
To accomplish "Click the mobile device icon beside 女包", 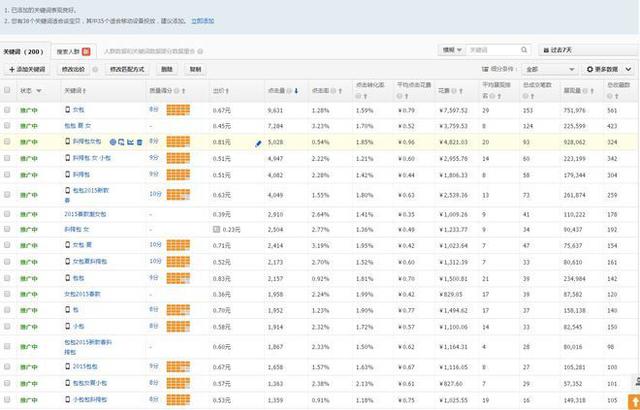I will (68, 109).
